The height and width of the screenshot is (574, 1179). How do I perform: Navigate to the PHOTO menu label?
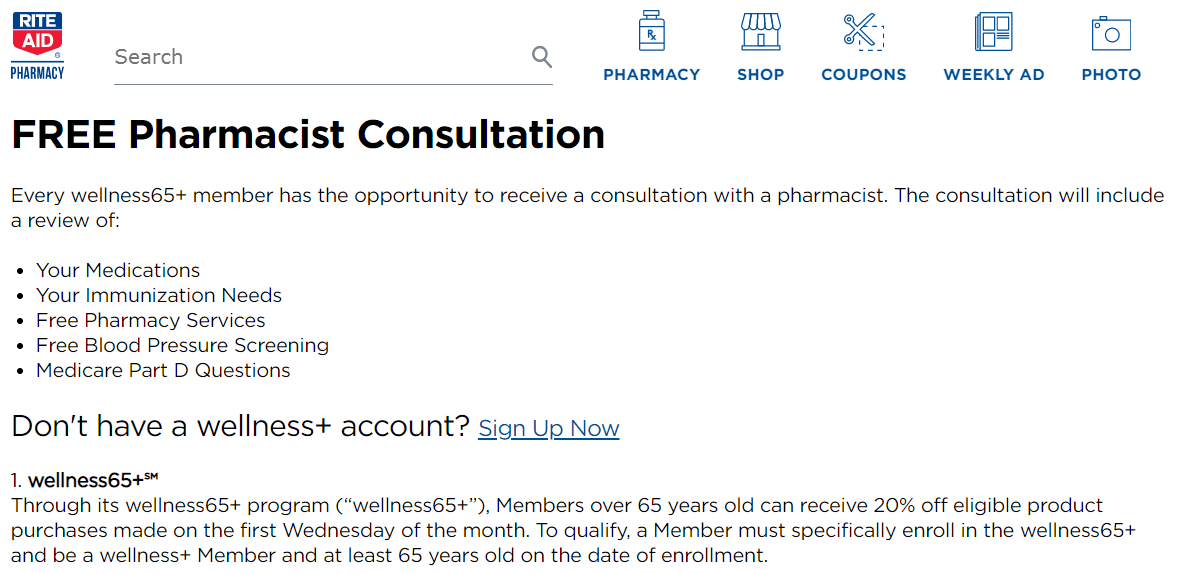click(x=1111, y=74)
